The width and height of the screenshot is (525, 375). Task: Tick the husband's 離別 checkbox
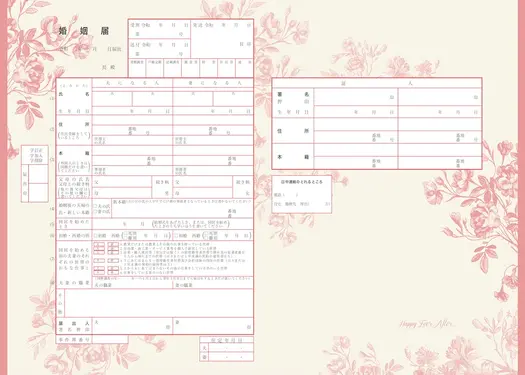tap(125, 238)
